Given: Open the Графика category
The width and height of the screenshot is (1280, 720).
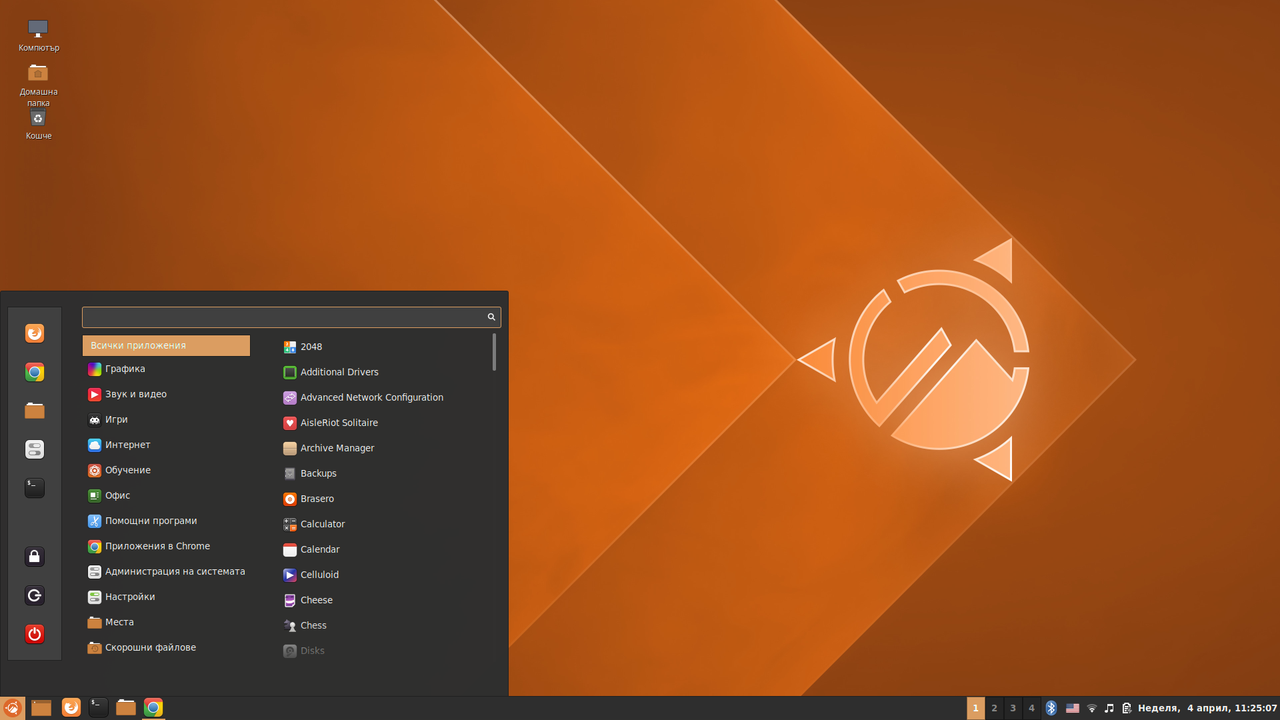Looking at the screenshot, I should [166, 369].
